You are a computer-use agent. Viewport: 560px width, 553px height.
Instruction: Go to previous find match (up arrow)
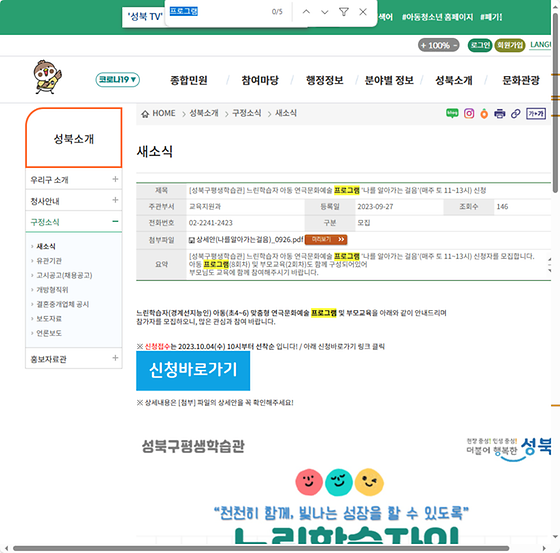pyautogui.click(x=306, y=12)
